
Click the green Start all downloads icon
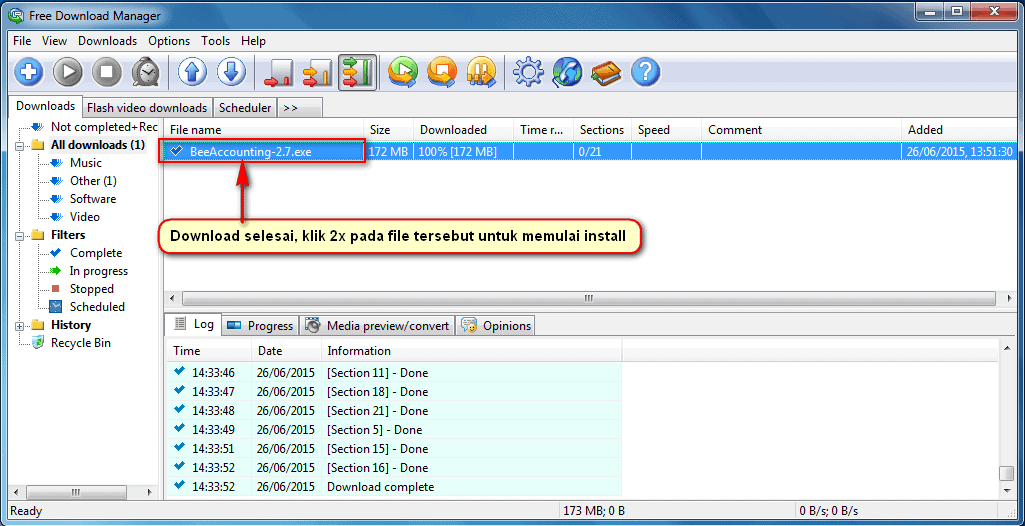pyautogui.click(x=403, y=72)
